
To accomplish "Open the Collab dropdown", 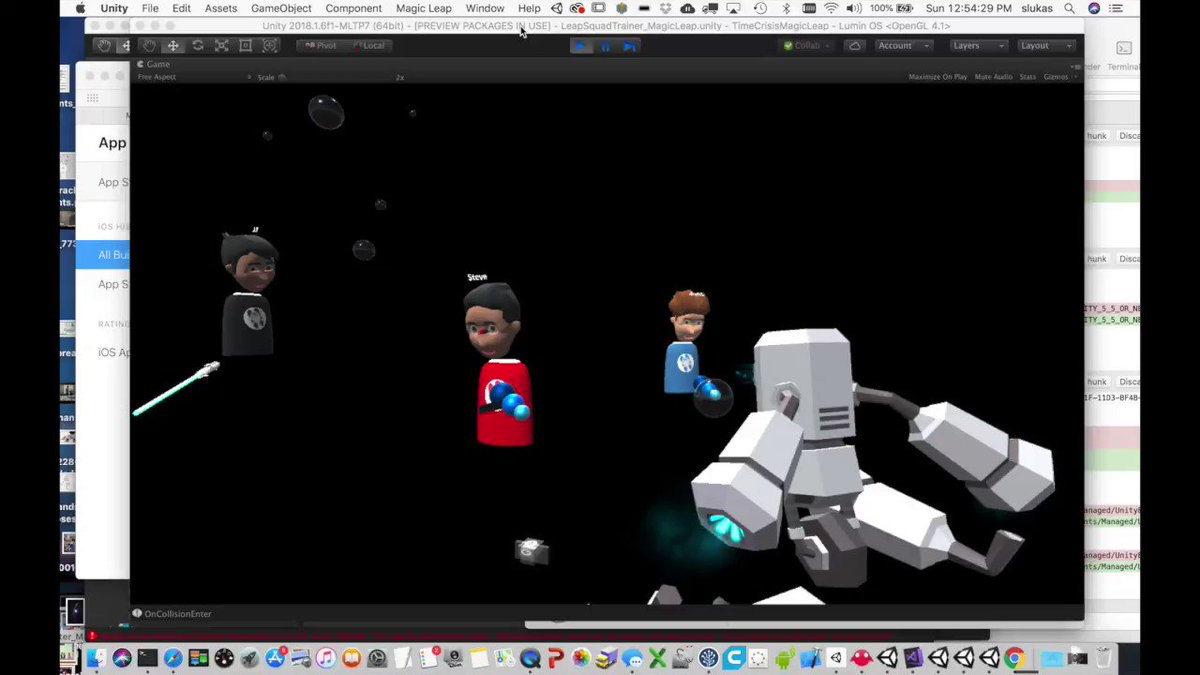I will [x=806, y=46].
